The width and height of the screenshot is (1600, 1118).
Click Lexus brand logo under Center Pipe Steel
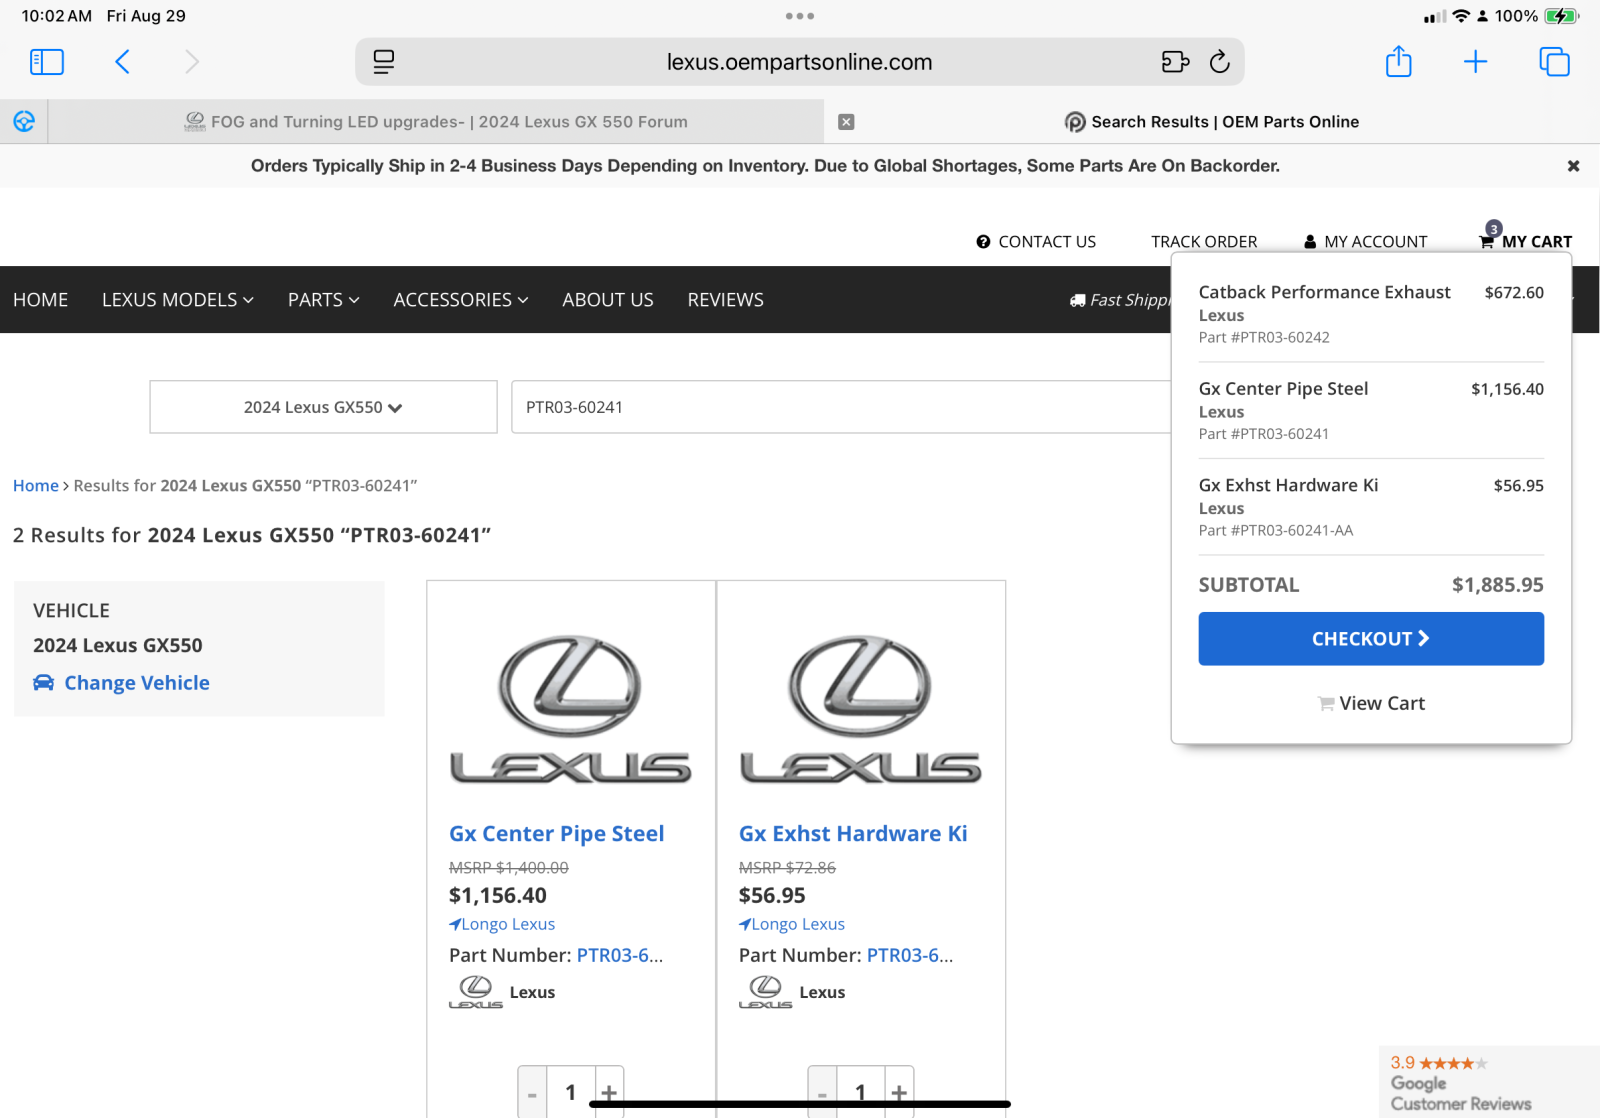476,992
